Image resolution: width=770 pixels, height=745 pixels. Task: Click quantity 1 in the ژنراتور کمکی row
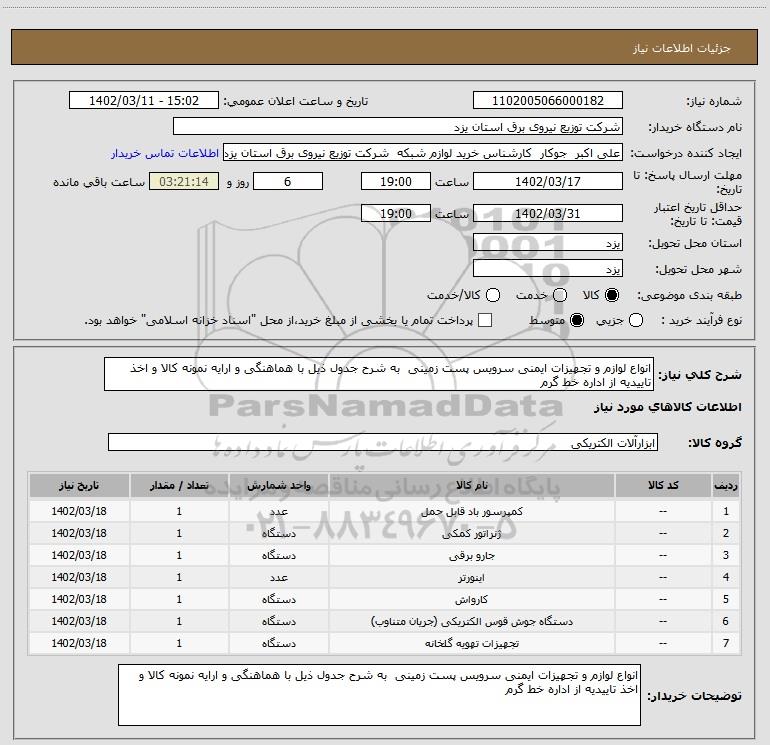click(x=179, y=533)
